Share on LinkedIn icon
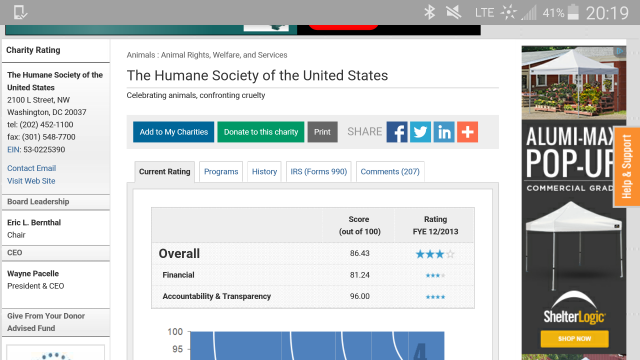This screenshot has width=640, height=360. (x=444, y=132)
